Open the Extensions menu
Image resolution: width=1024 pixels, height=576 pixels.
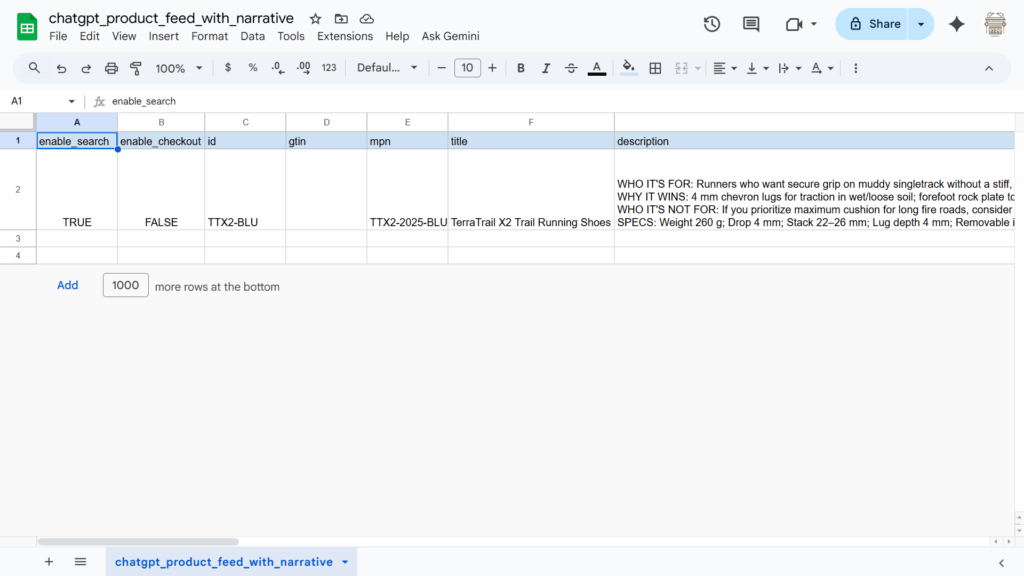pyautogui.click(x=345, y=36)
